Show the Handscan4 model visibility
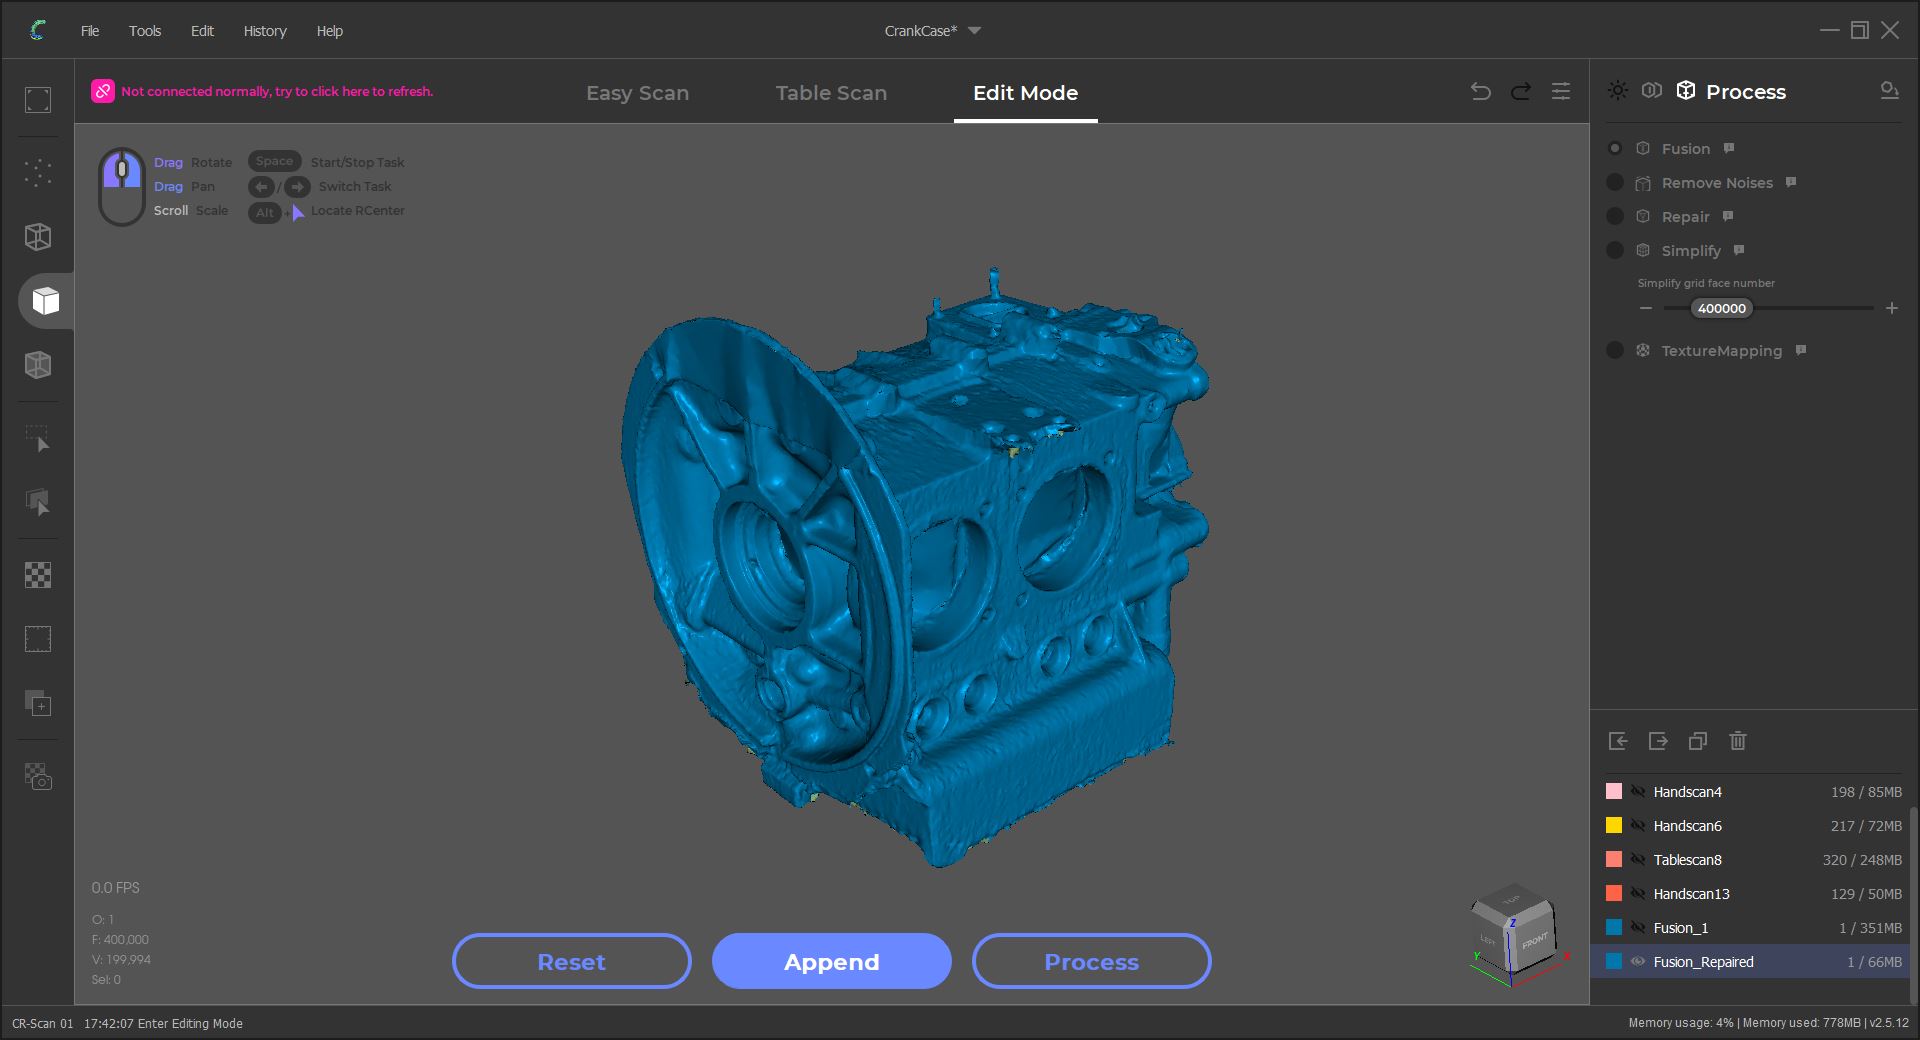Viewport: 1920px width, 1040px height. click(x=1638, y=791)
